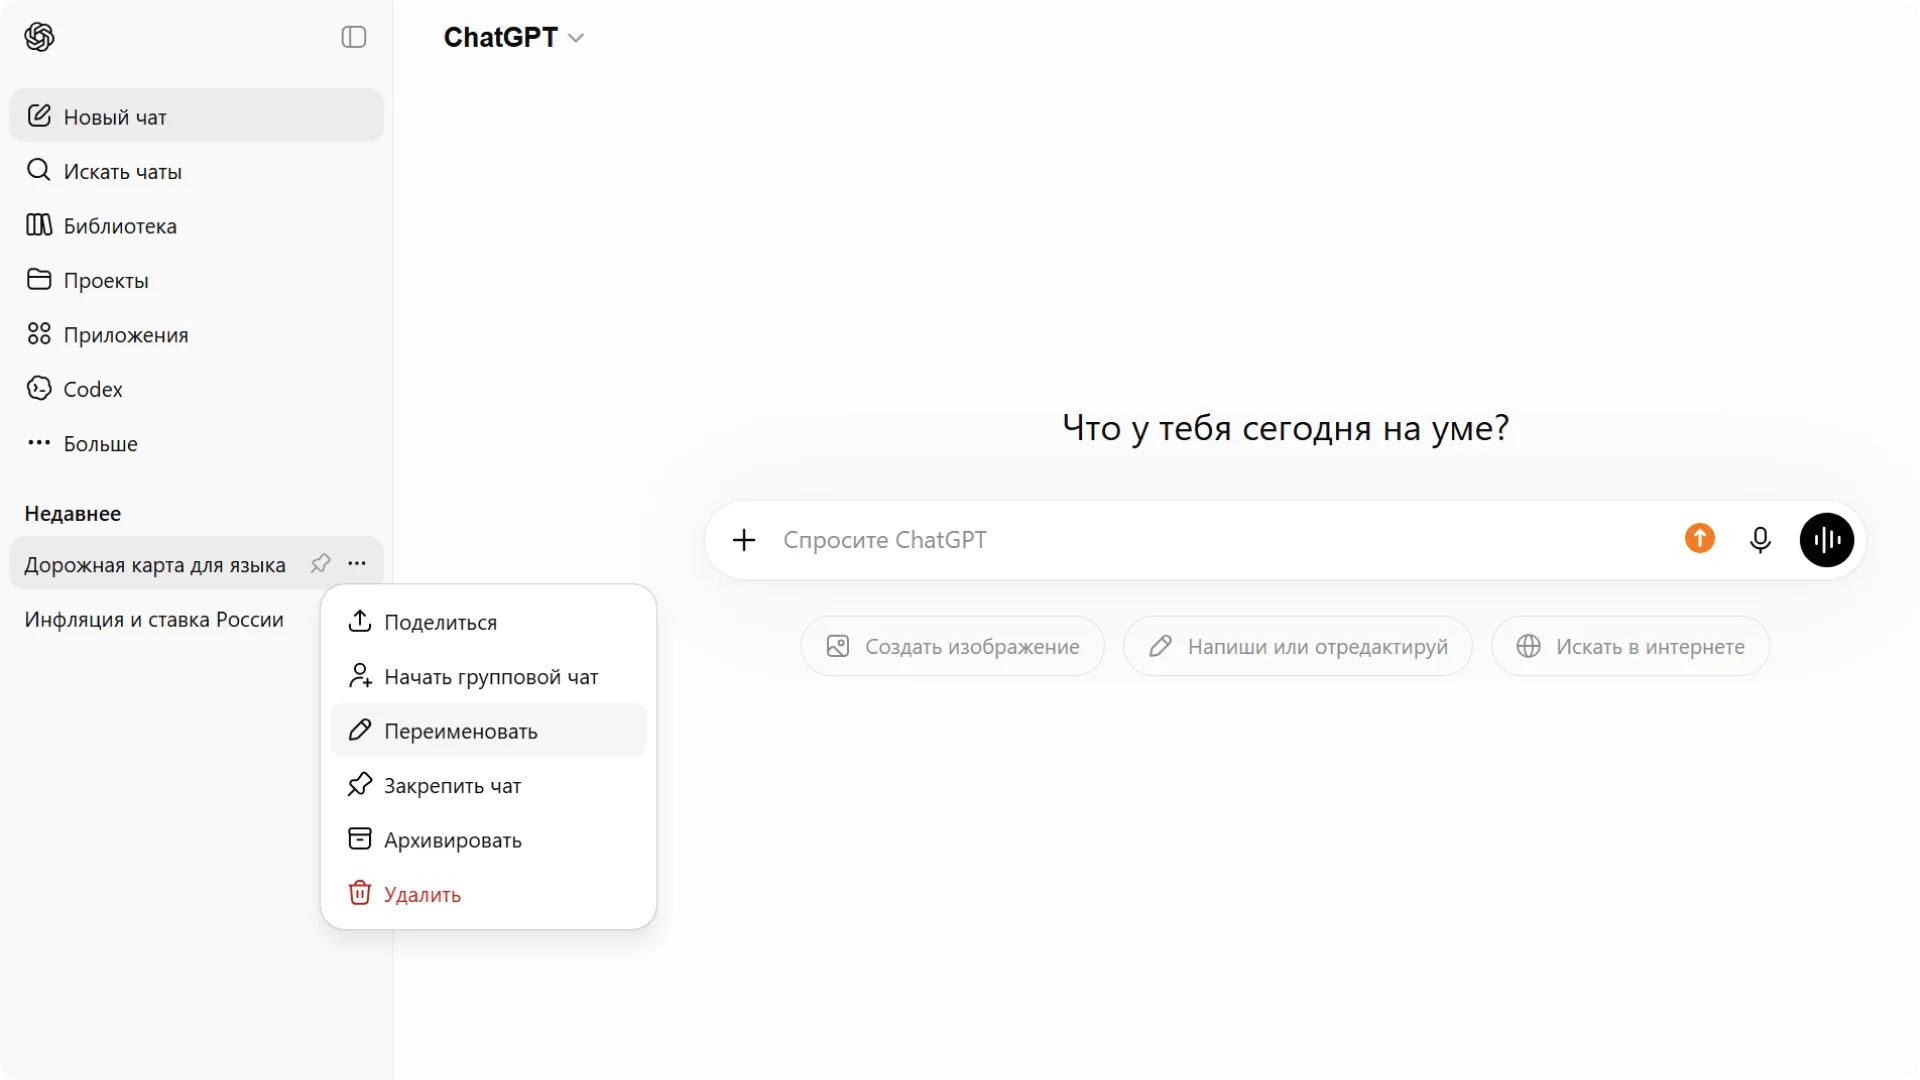Click the plus attach icon in prompt box

[744, 540]
